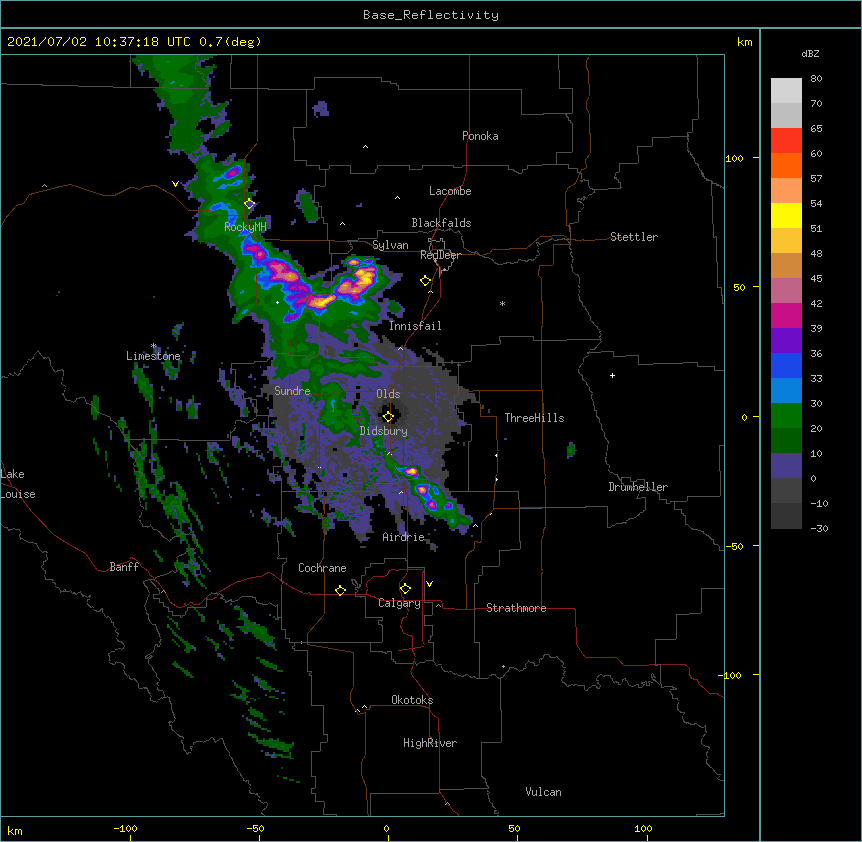Click the yellow diamond marker near RockyMH
Viewport: 862px width, 842px height.
point(250,203)
